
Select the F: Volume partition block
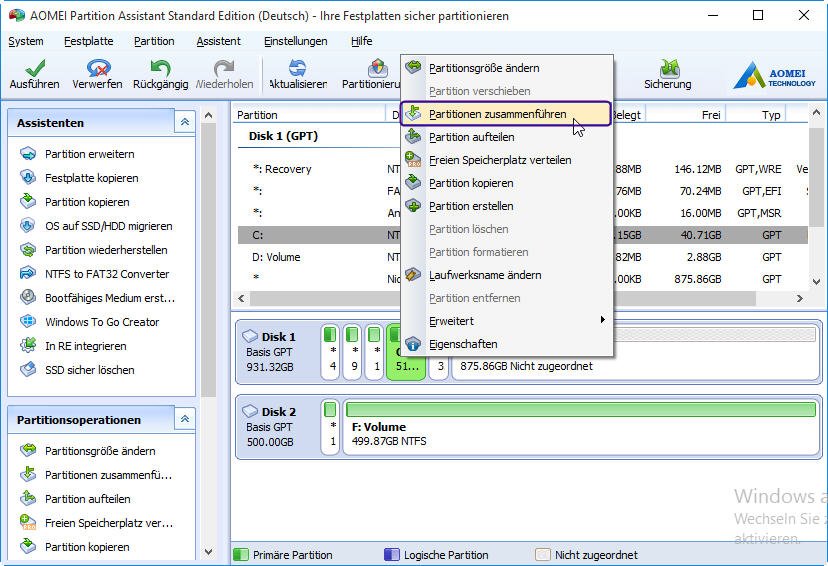point(581,428)
